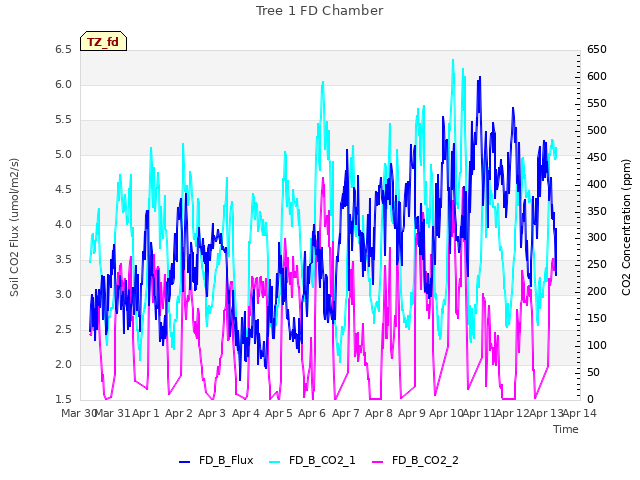Click the 0 right axis tick label

(591, 399)
